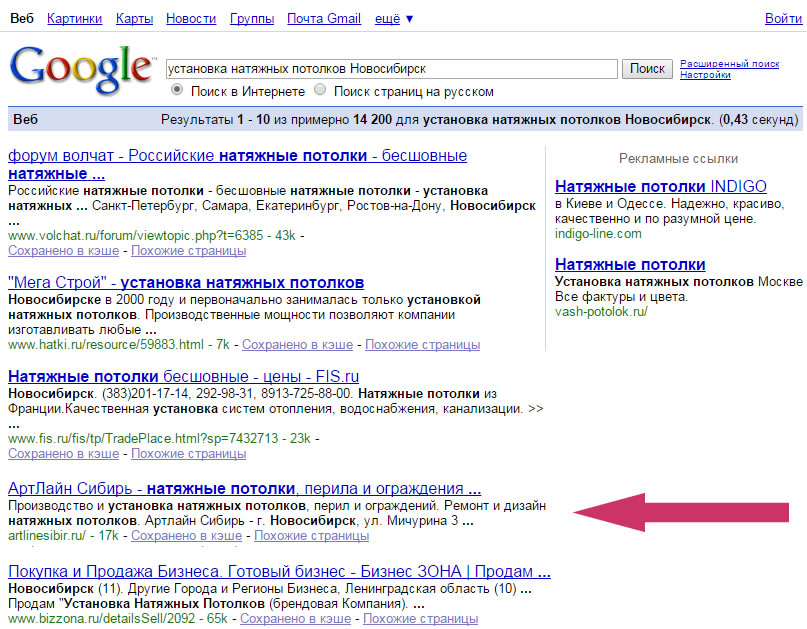The height and width of the screenshot is (629, 807).
Task: Open the vash-potolok.ru 'Натяжные потолки' ad
Action: [630, 265]
